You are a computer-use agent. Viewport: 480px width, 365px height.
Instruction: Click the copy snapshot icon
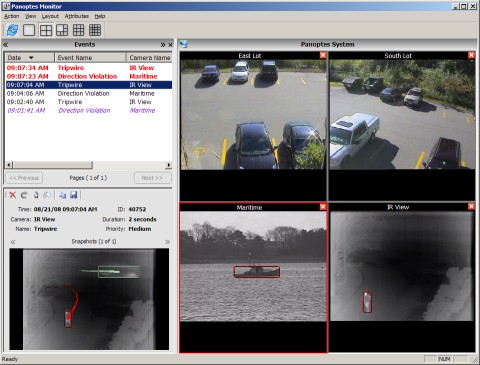pos(62,195)
